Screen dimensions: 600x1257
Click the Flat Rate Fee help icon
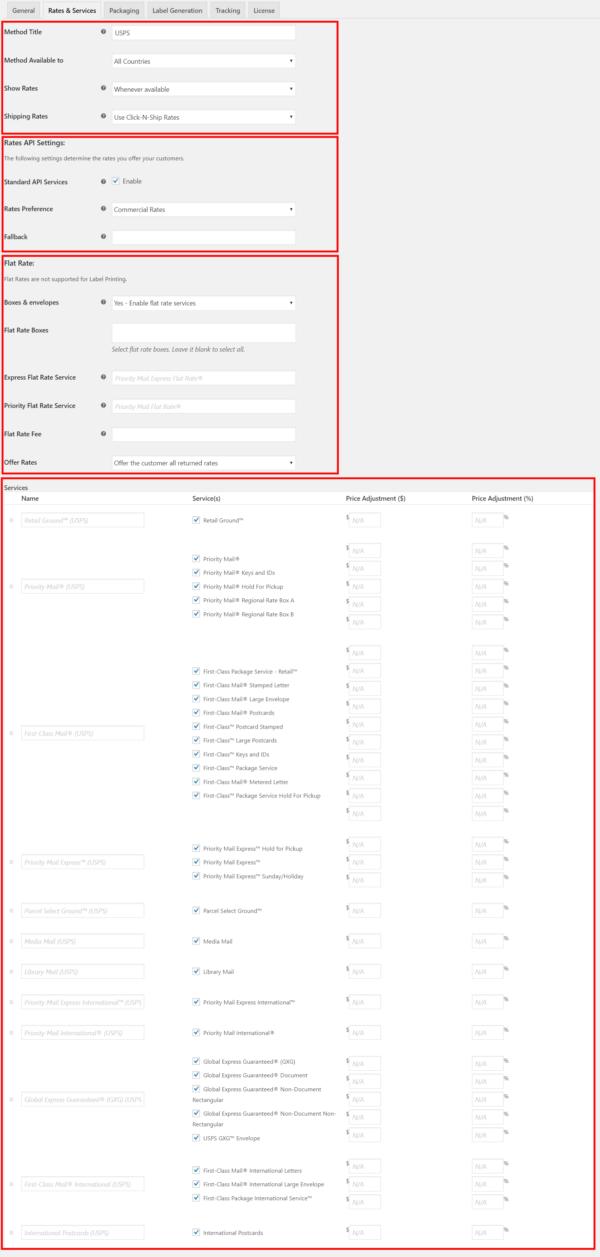tap(104, 434)
